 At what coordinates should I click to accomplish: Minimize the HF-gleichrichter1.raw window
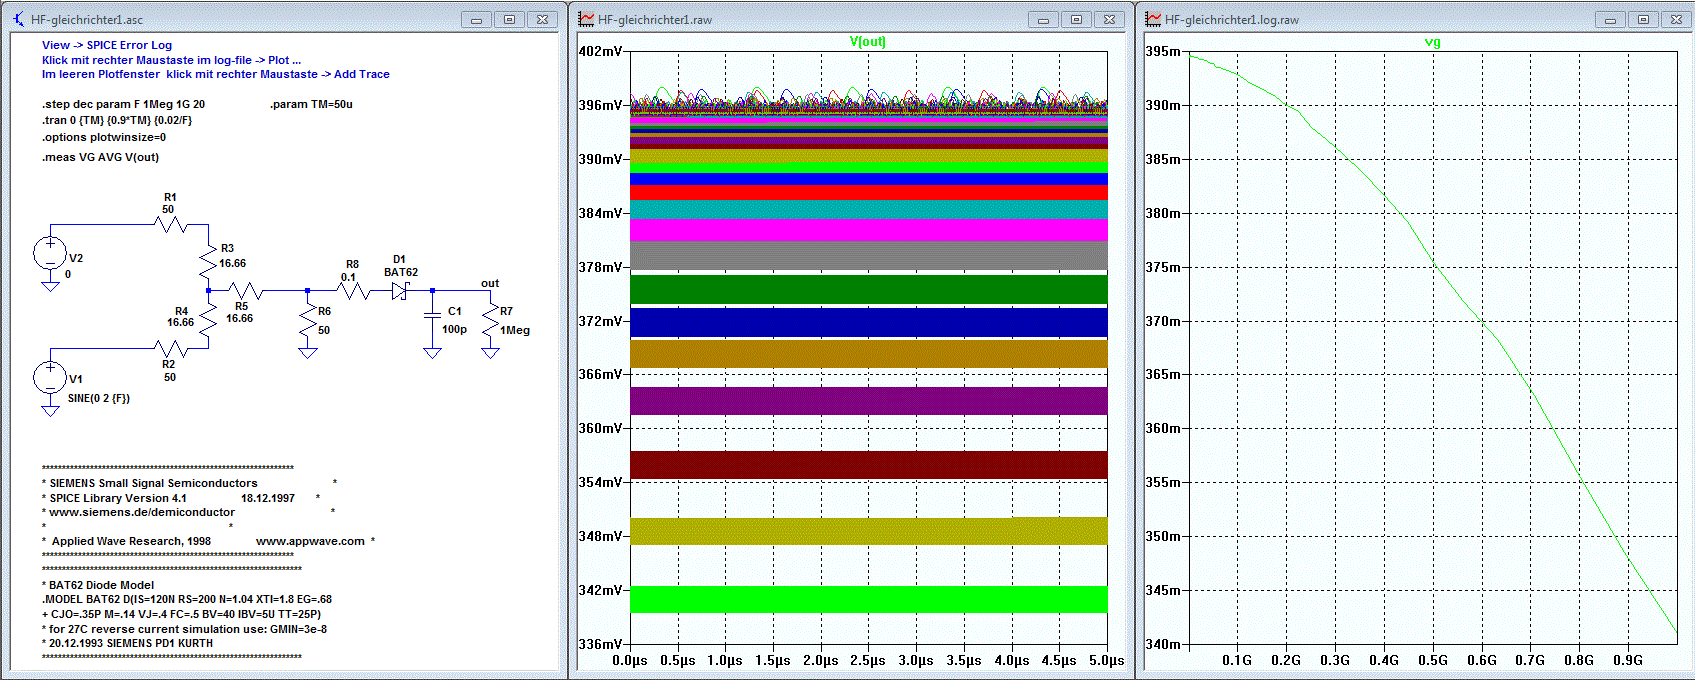[1043, 19]
